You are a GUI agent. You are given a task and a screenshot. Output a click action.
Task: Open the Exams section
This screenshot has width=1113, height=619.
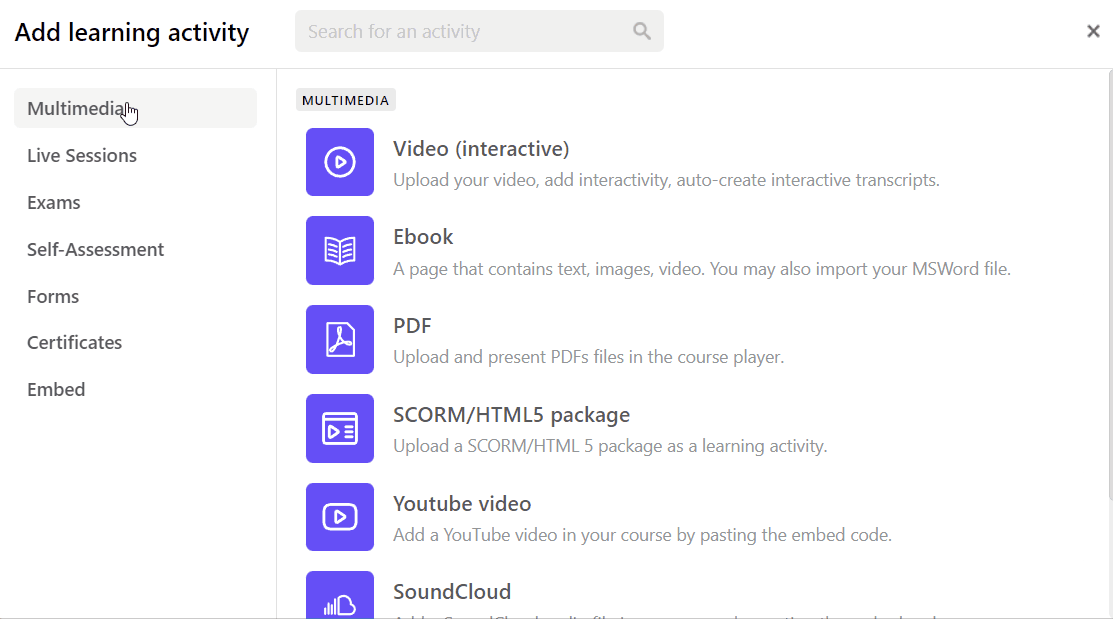54,202
